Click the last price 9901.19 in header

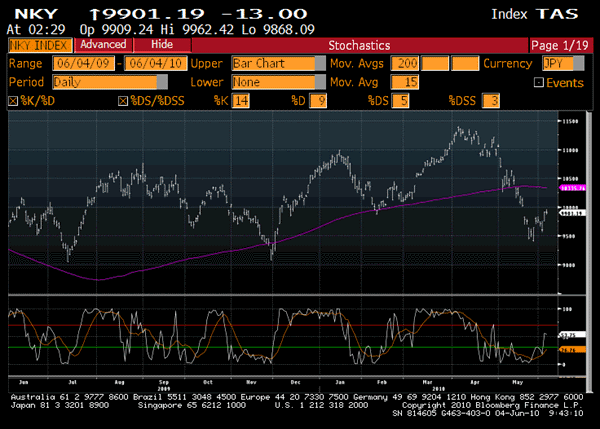point(152,14)
